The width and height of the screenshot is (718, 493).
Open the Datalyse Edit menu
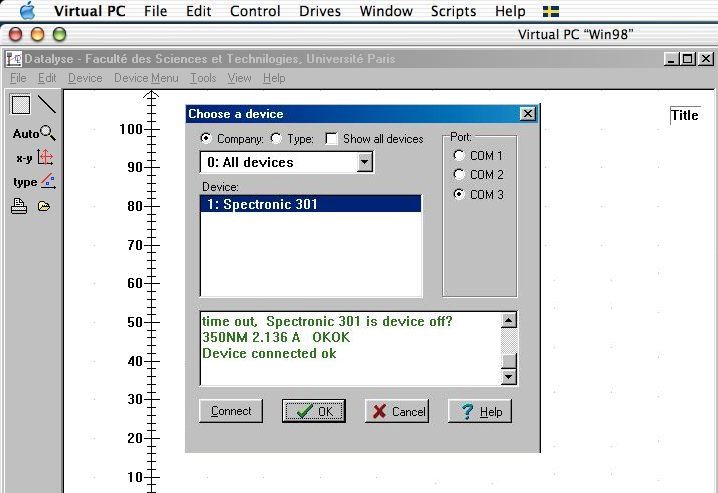(47, 78)
